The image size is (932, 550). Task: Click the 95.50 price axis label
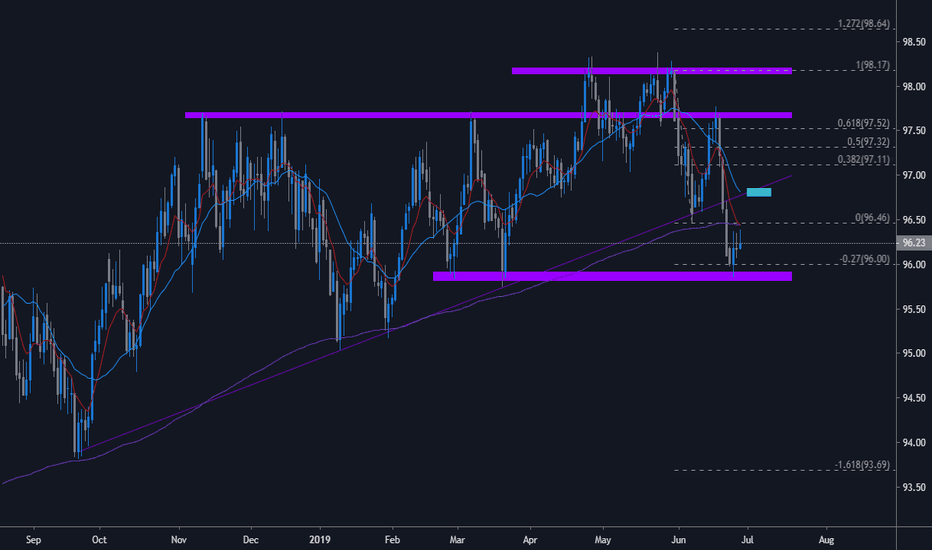914,309
